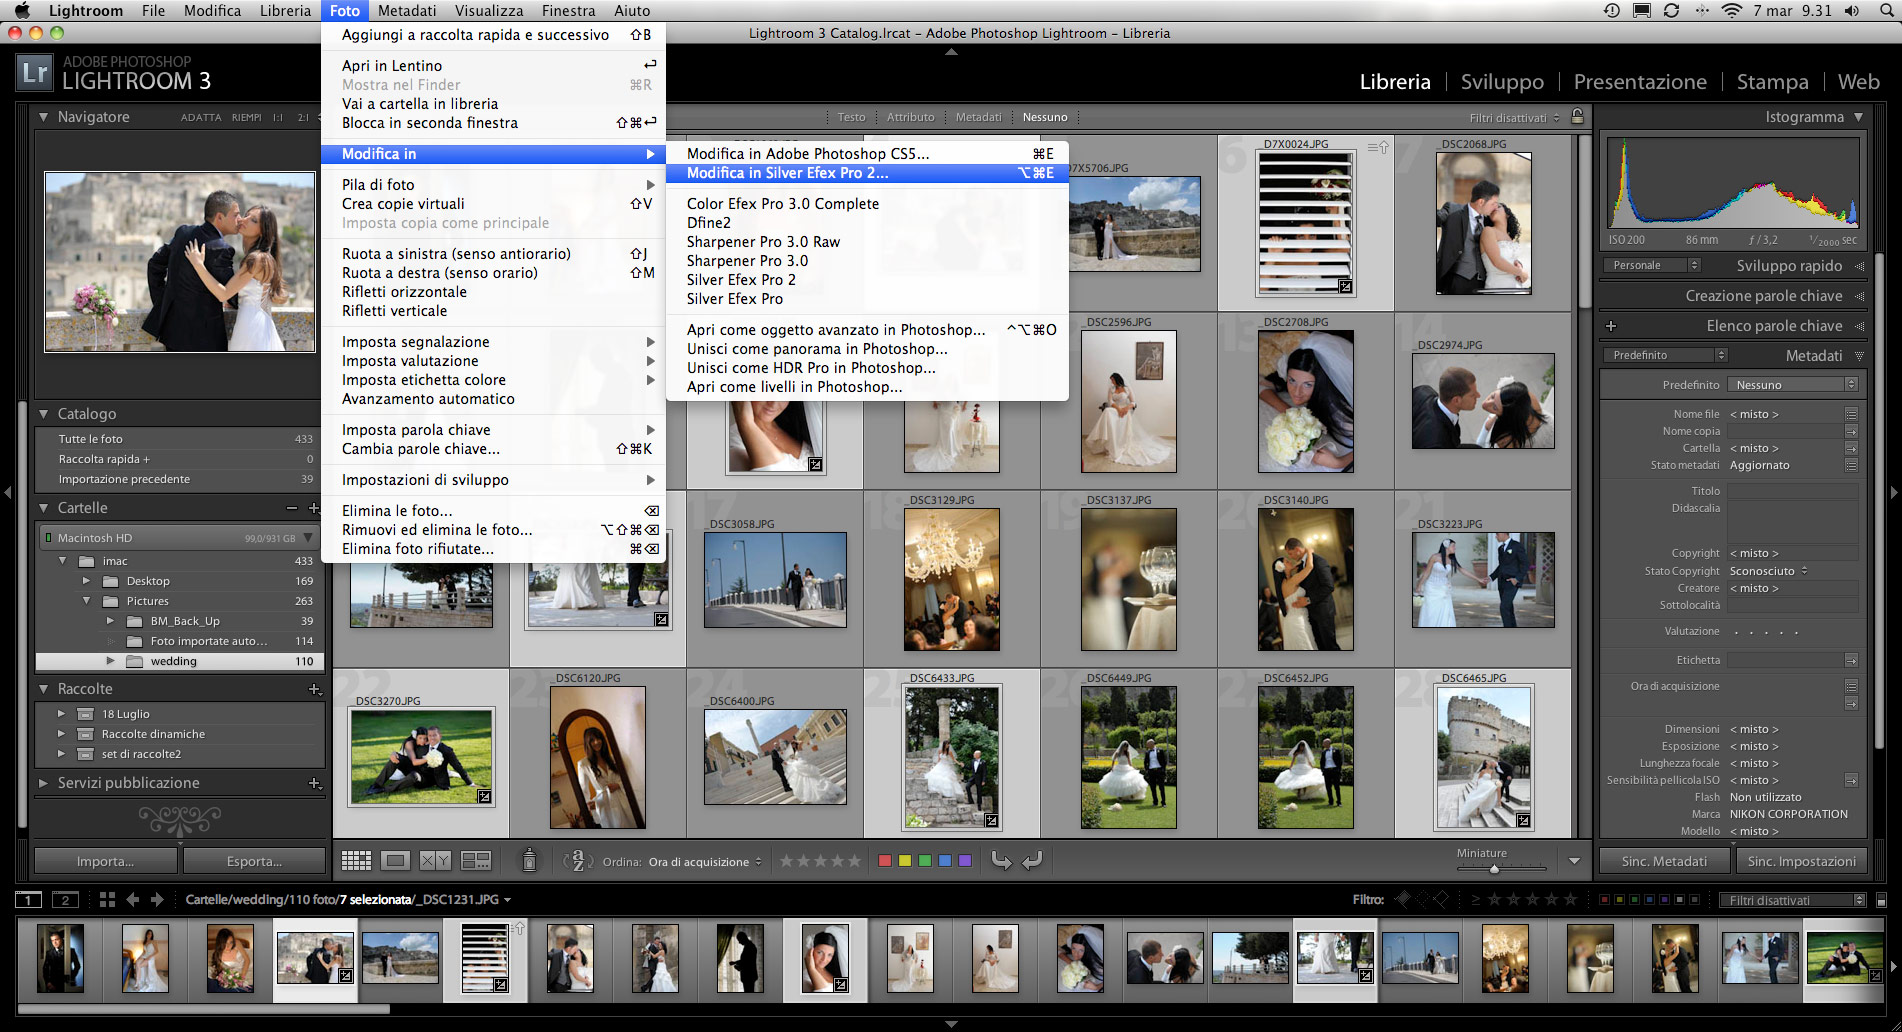
Task: Click the Sinc. Impostazioni button
Action: (1801, 861)
